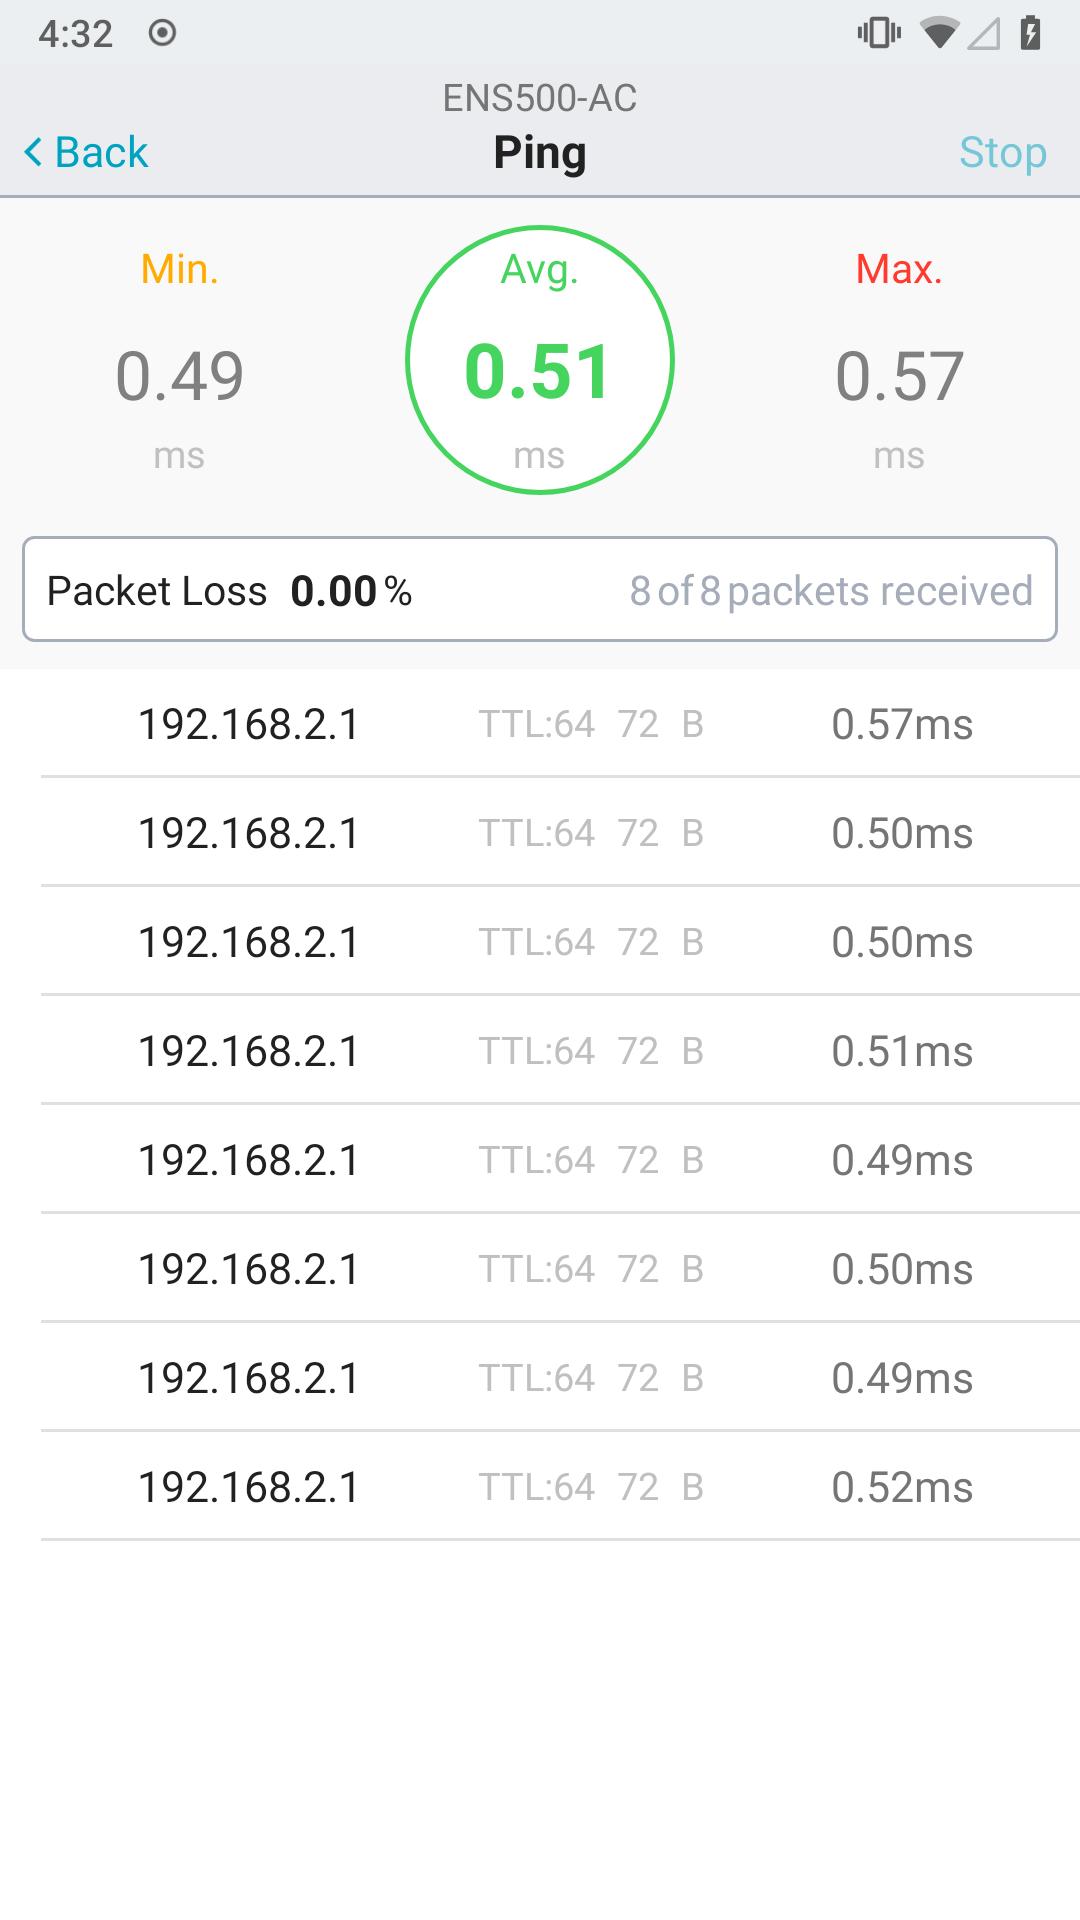Screen dimensions: 1080x1920
Task: Tap the ENS500-AC device name header
Action: point(540,98)
